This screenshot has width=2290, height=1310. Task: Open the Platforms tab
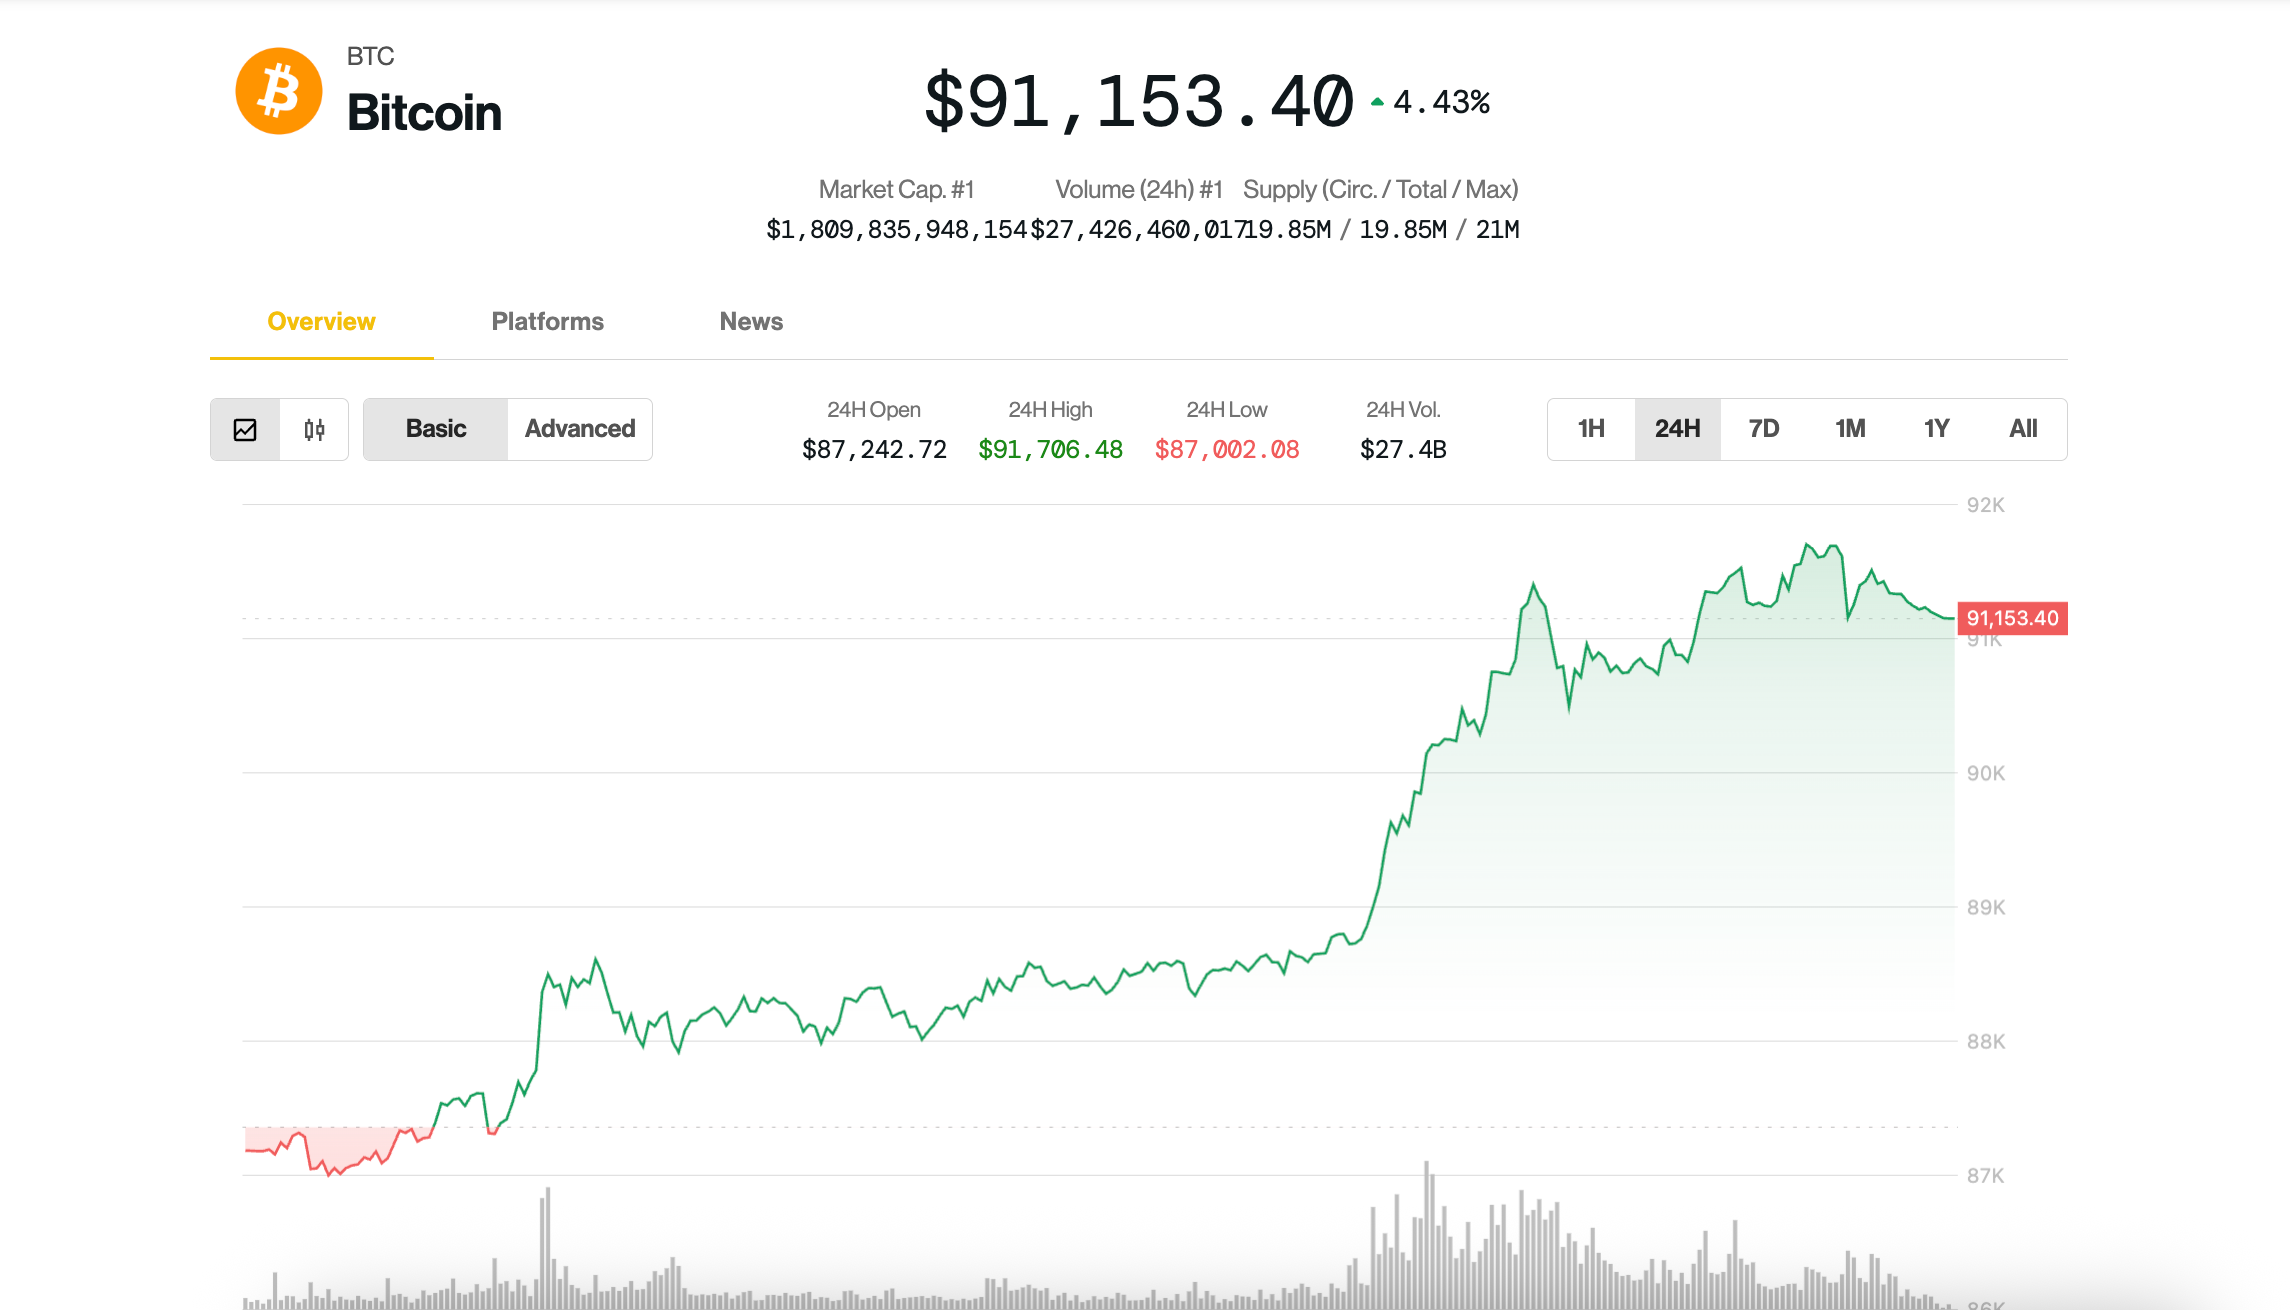(547, 321)
